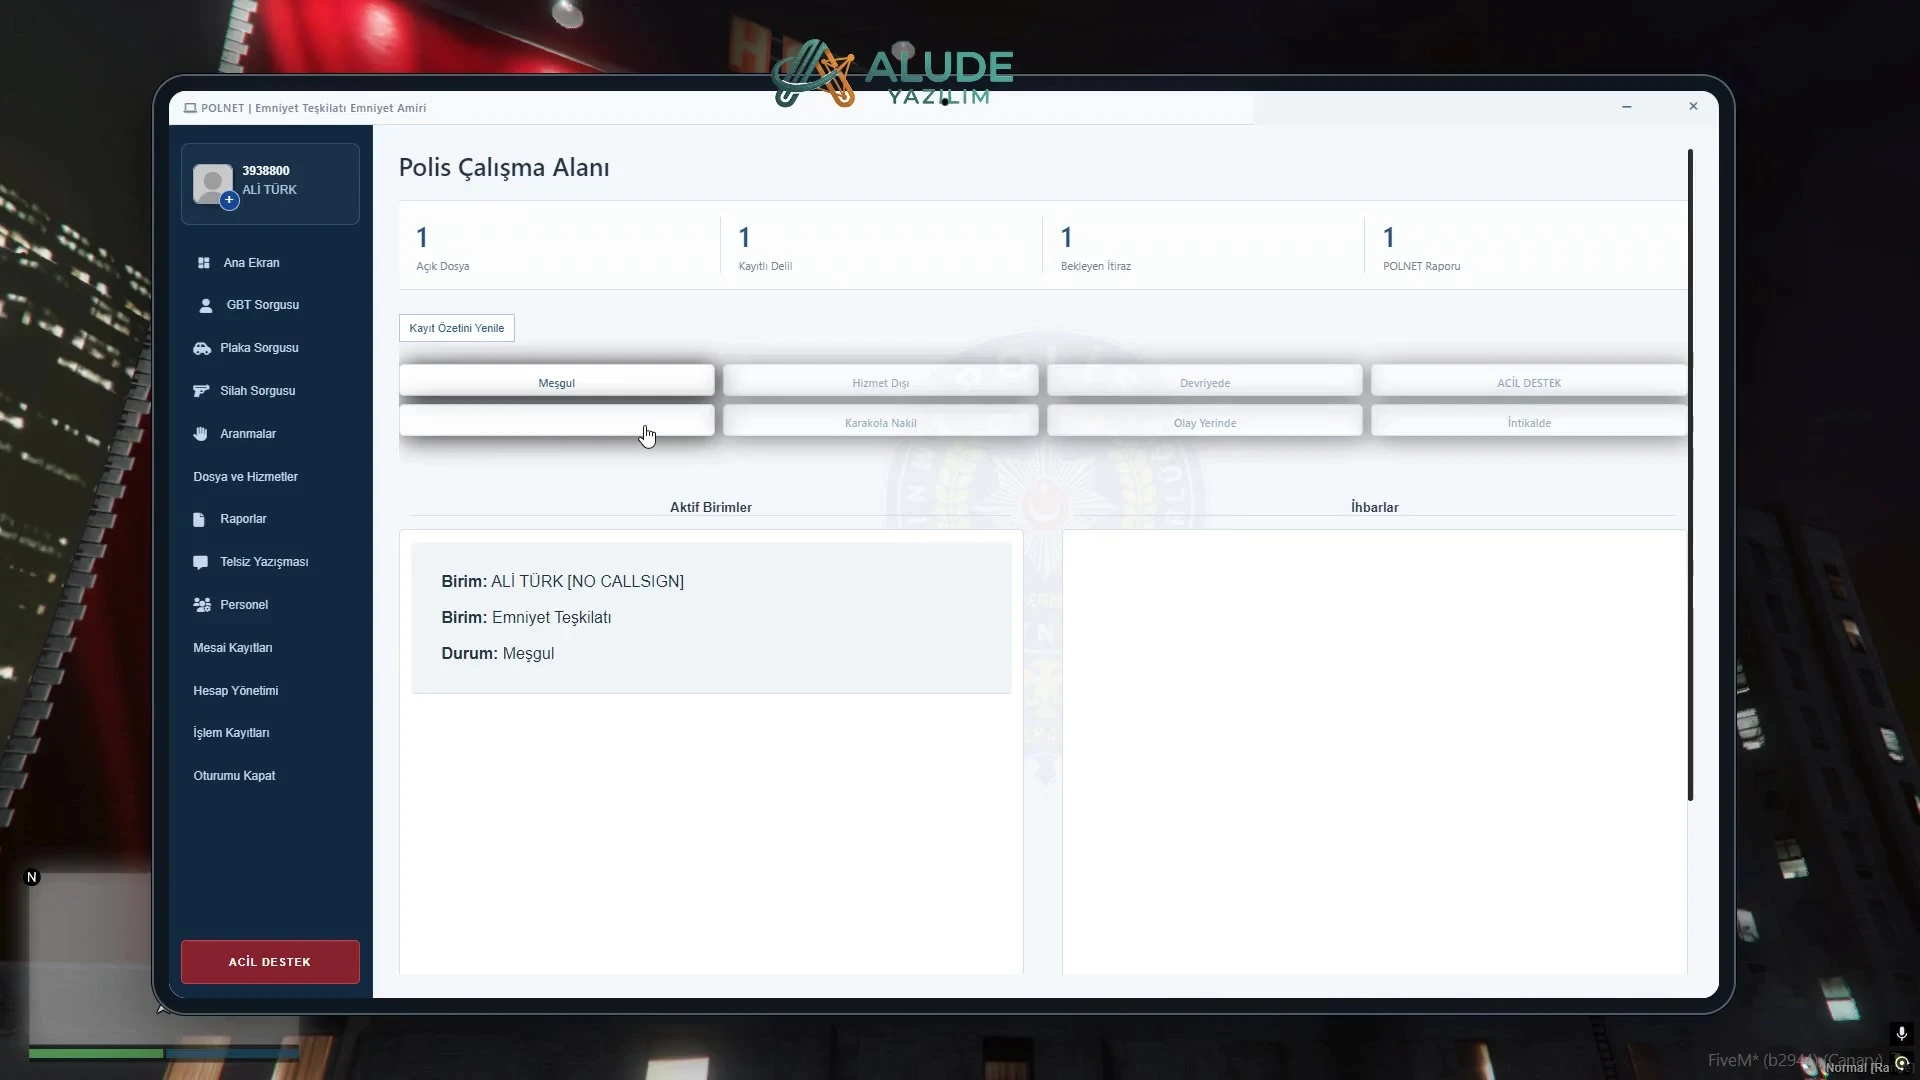Set status to Meşgul
1920x1080 pixels.
coord(557,383)
